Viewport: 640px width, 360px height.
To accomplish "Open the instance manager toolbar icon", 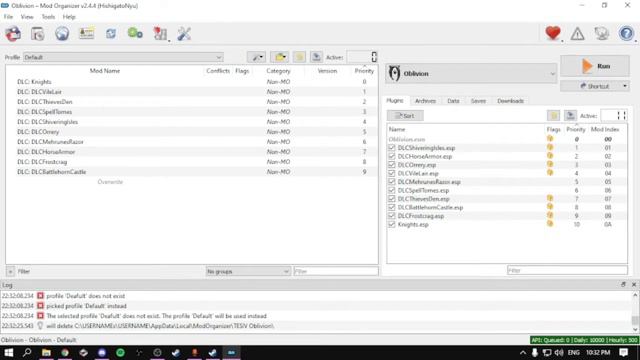I will [x=13, y=34].
